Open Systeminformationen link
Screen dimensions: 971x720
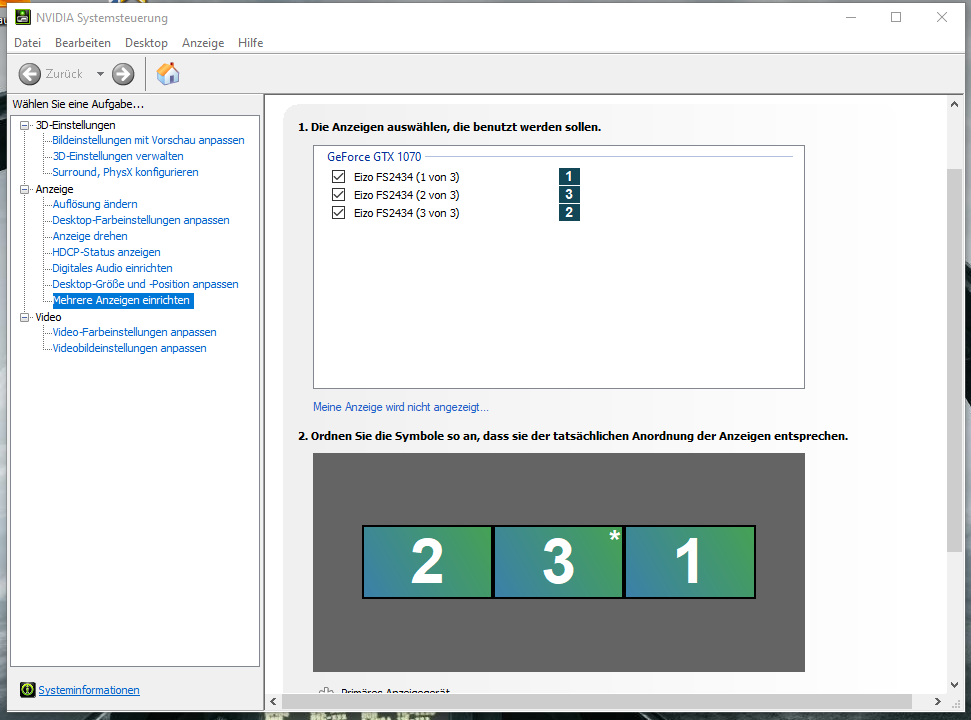pyautogui.click(x=89, y=690)
